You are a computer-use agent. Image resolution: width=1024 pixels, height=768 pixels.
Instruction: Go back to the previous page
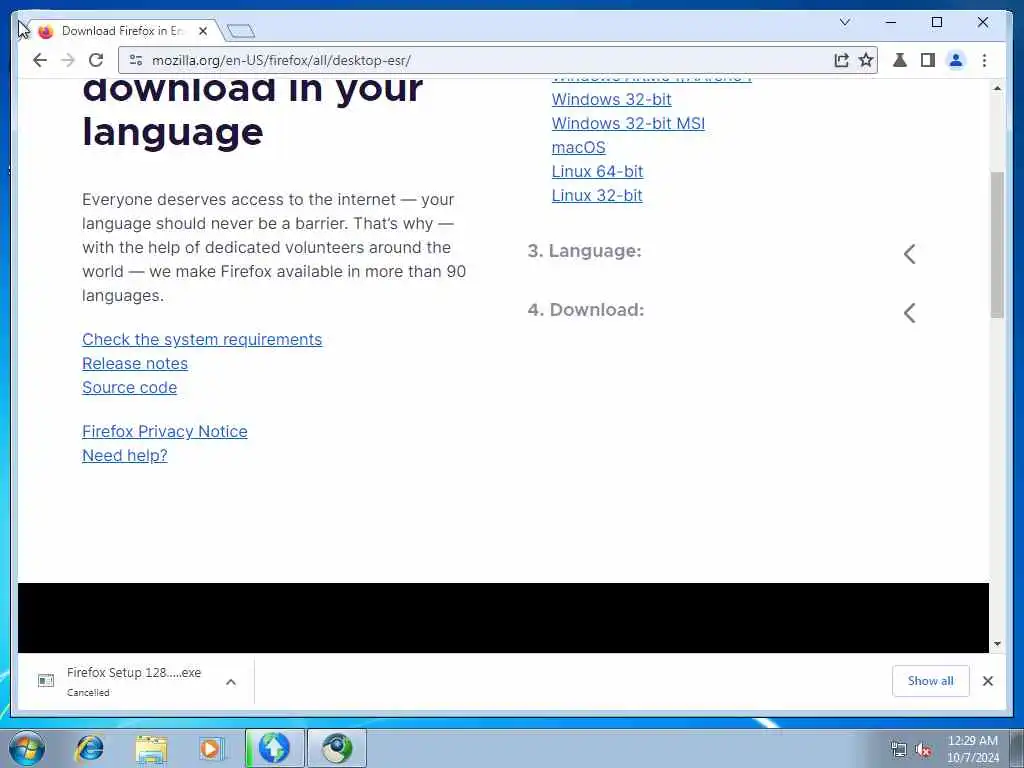tap(40, 60)
